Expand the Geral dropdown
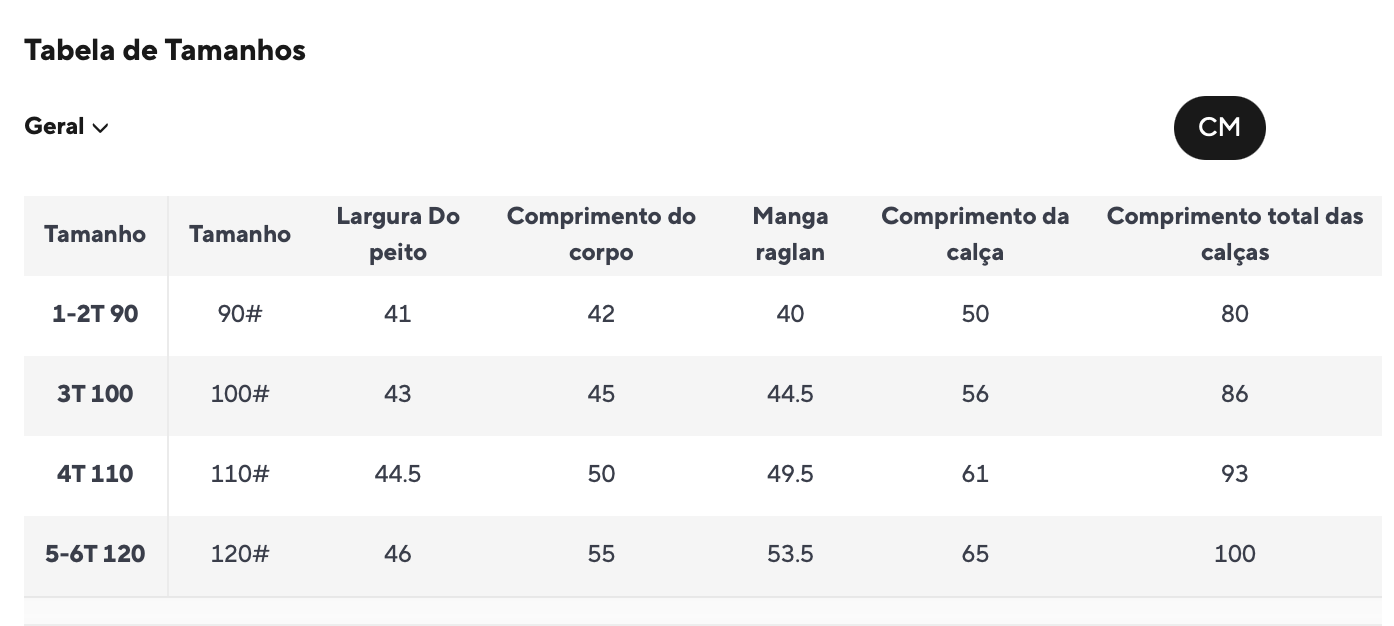Image resolution: width=1394 pixels, height=626 pixels. tap(66, 127)
